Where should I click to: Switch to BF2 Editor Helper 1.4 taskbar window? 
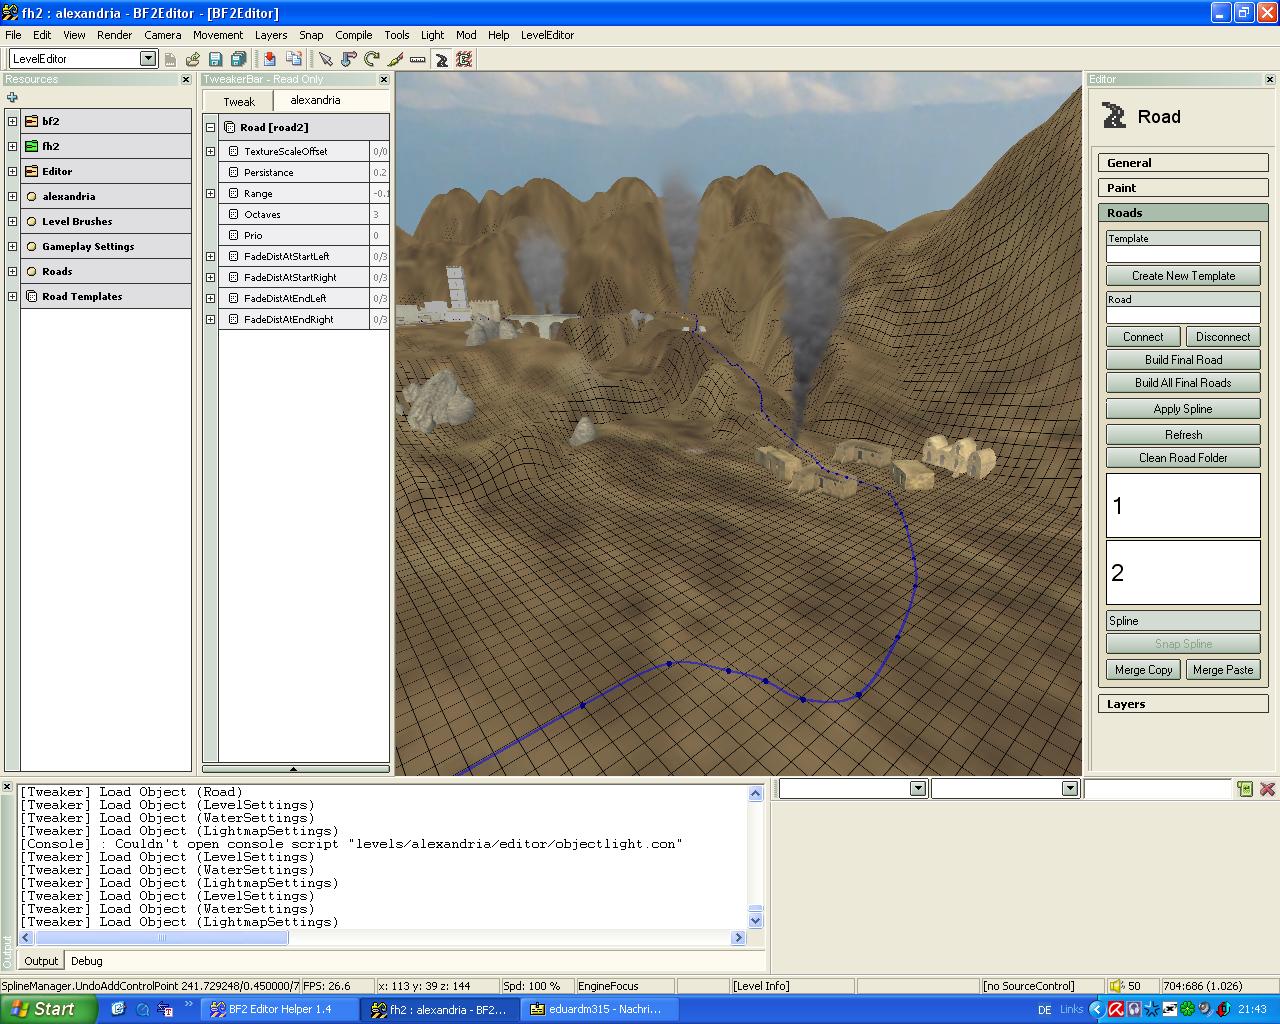pyautogui.click(x=280, y=1009)
